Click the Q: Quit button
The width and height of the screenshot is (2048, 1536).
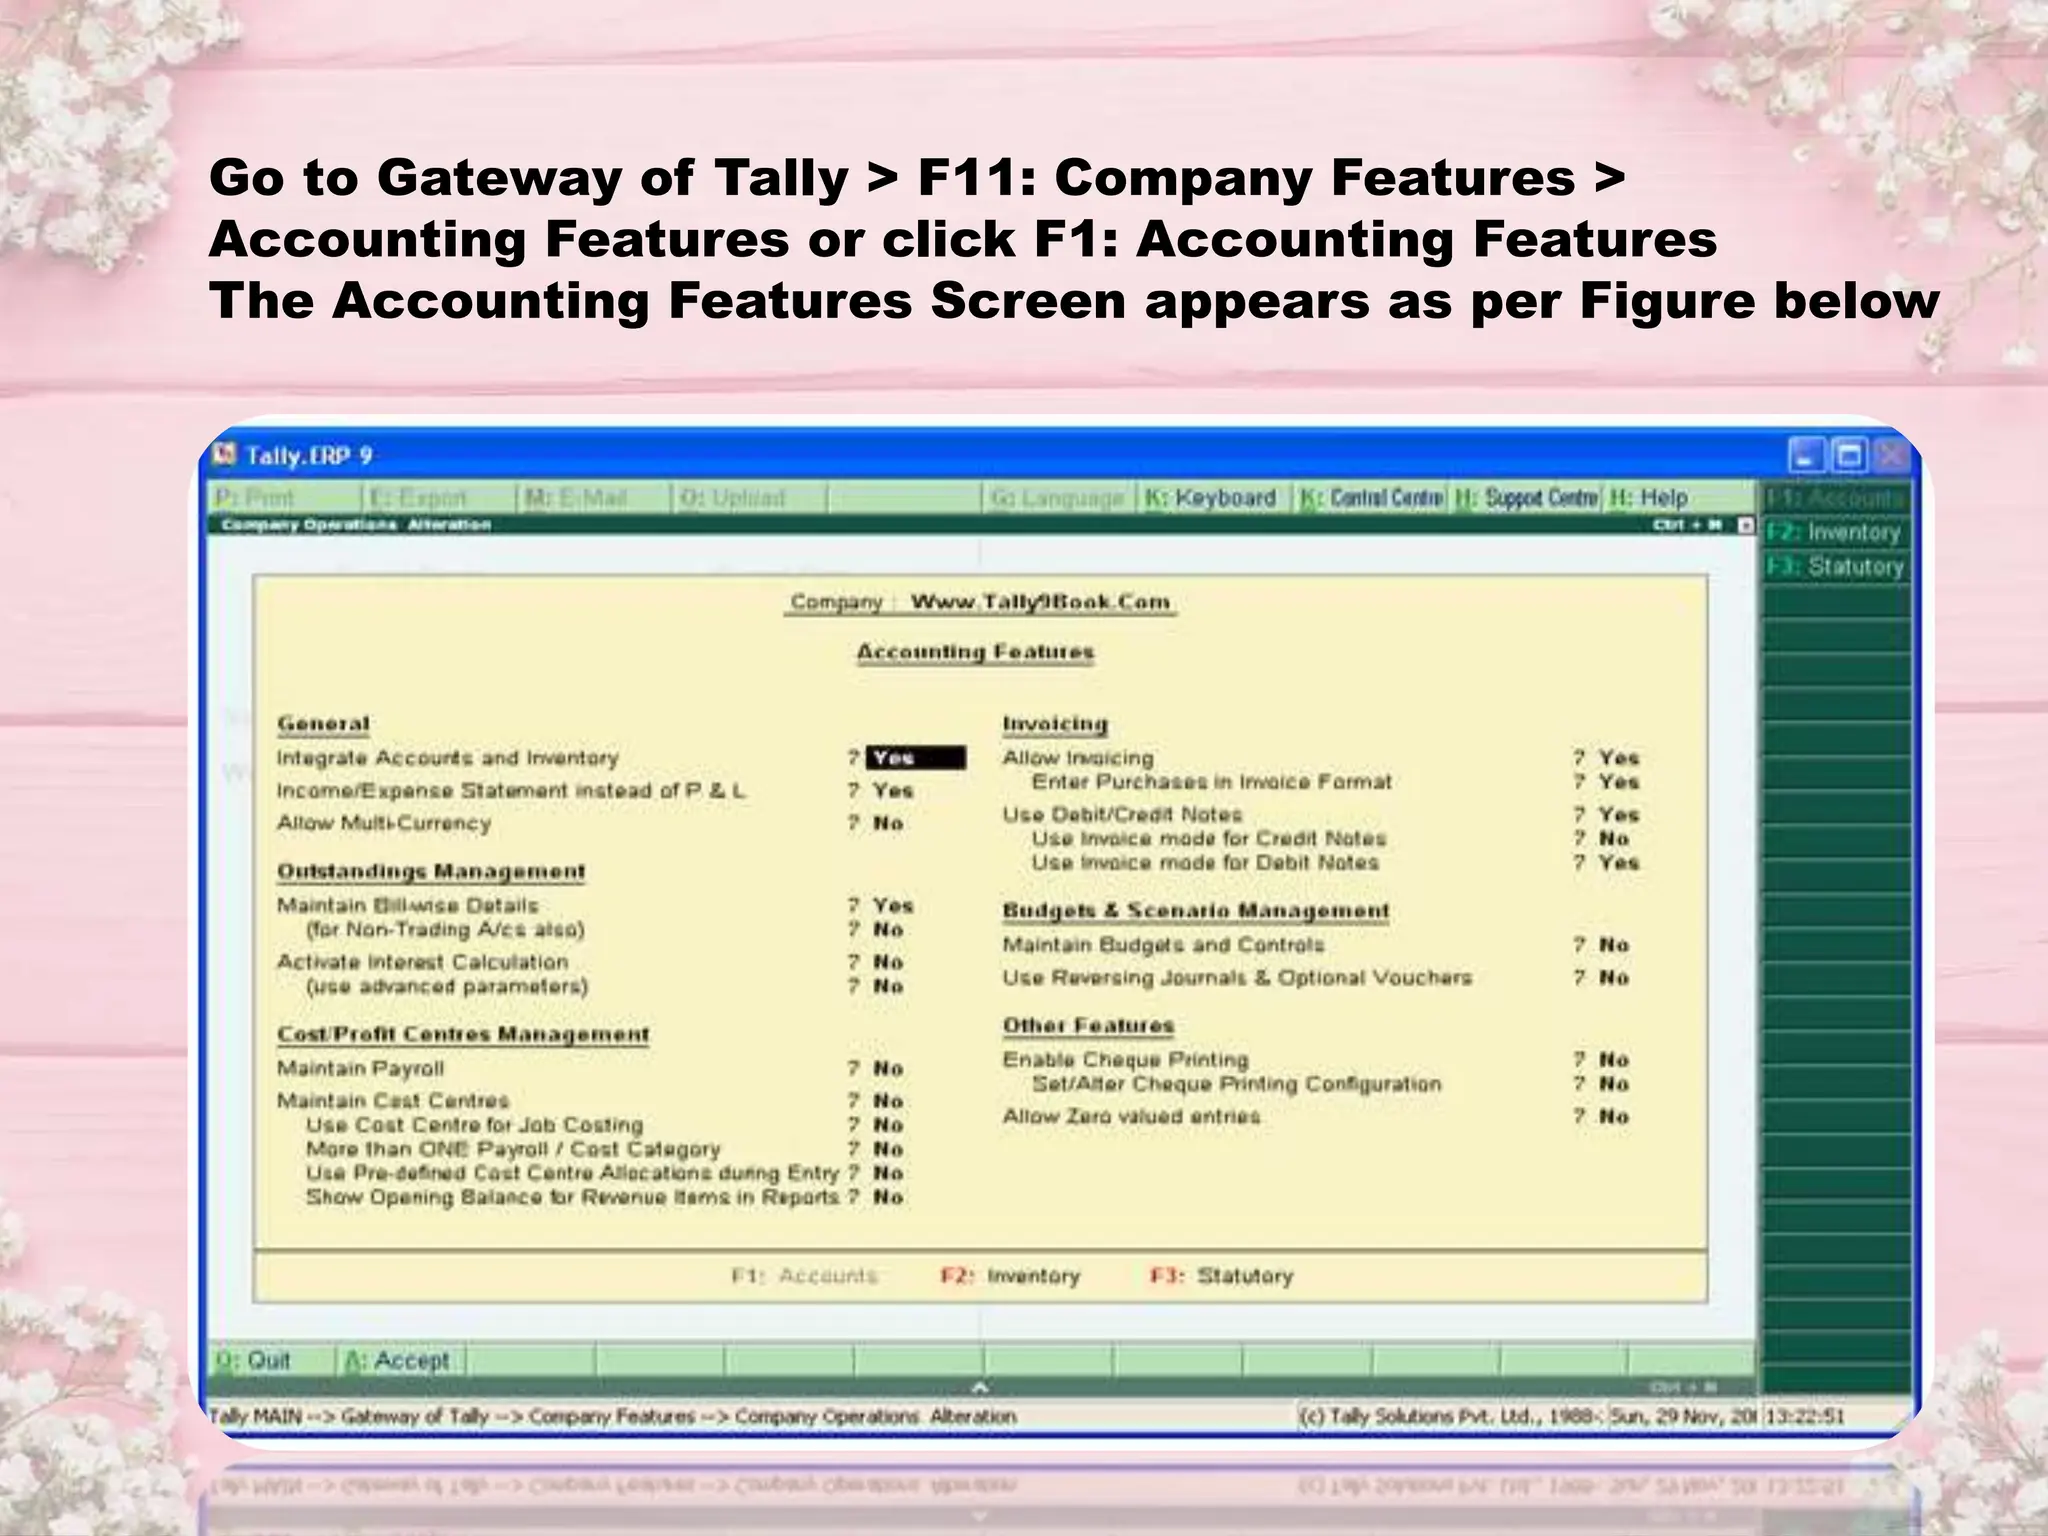coord(272,1360)
